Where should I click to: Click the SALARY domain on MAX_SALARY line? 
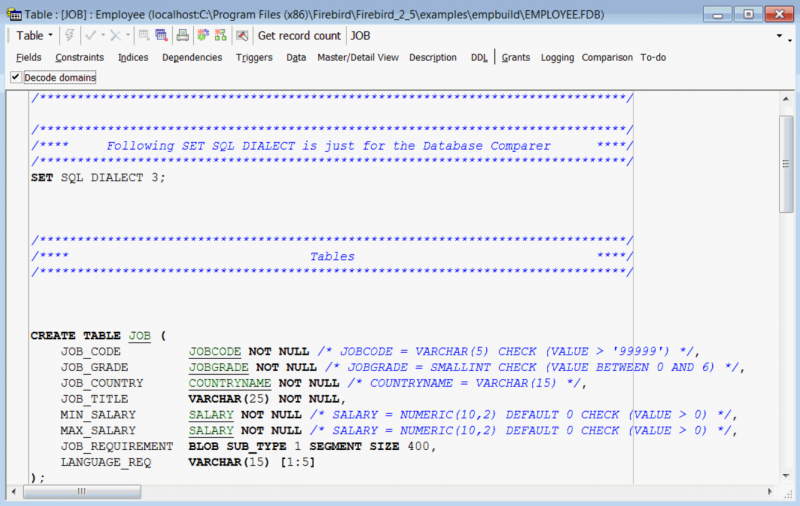tap(211, 431)
